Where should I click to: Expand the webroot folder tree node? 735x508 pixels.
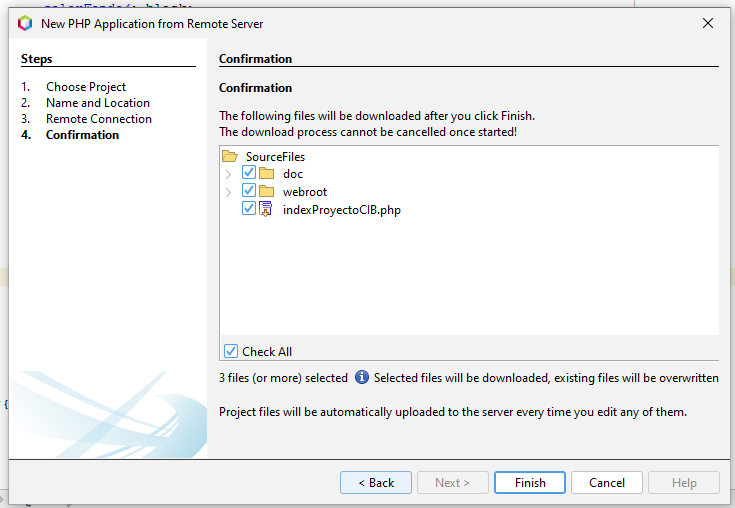(x=228, y=191)
